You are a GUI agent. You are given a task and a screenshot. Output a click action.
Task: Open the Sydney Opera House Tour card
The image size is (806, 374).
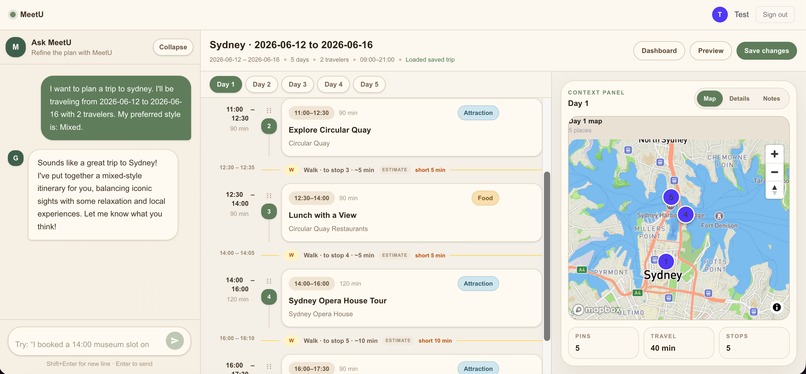coord(412,298)
